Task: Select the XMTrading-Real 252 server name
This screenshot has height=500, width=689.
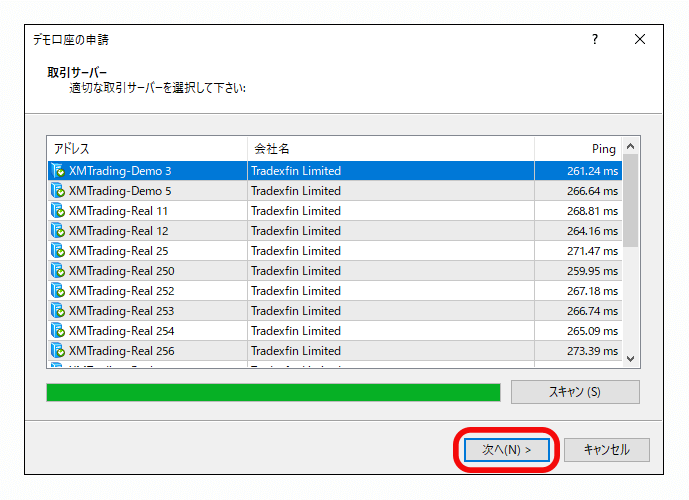Action: click(x=122, y=291)
